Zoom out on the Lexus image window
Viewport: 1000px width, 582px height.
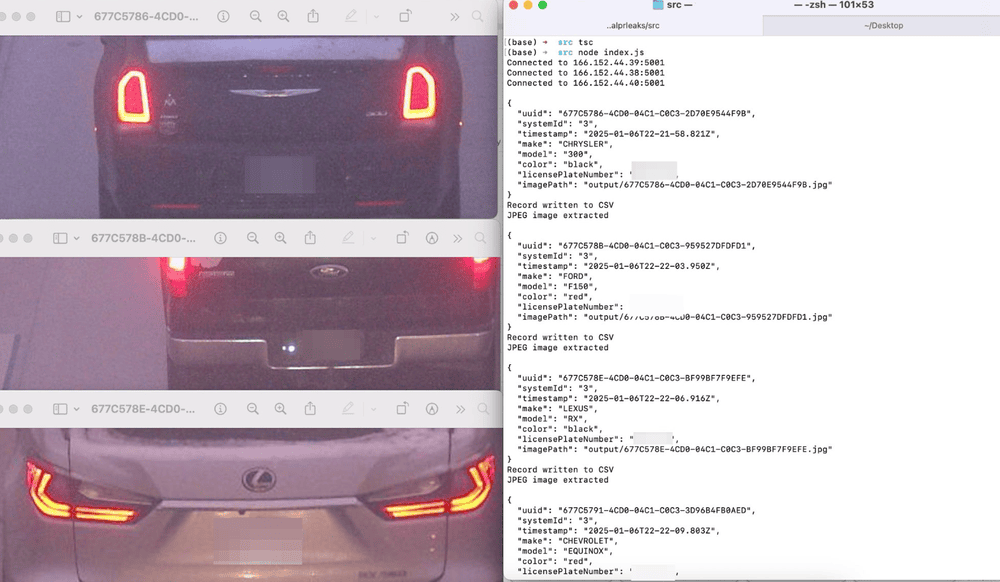(253, 409)
